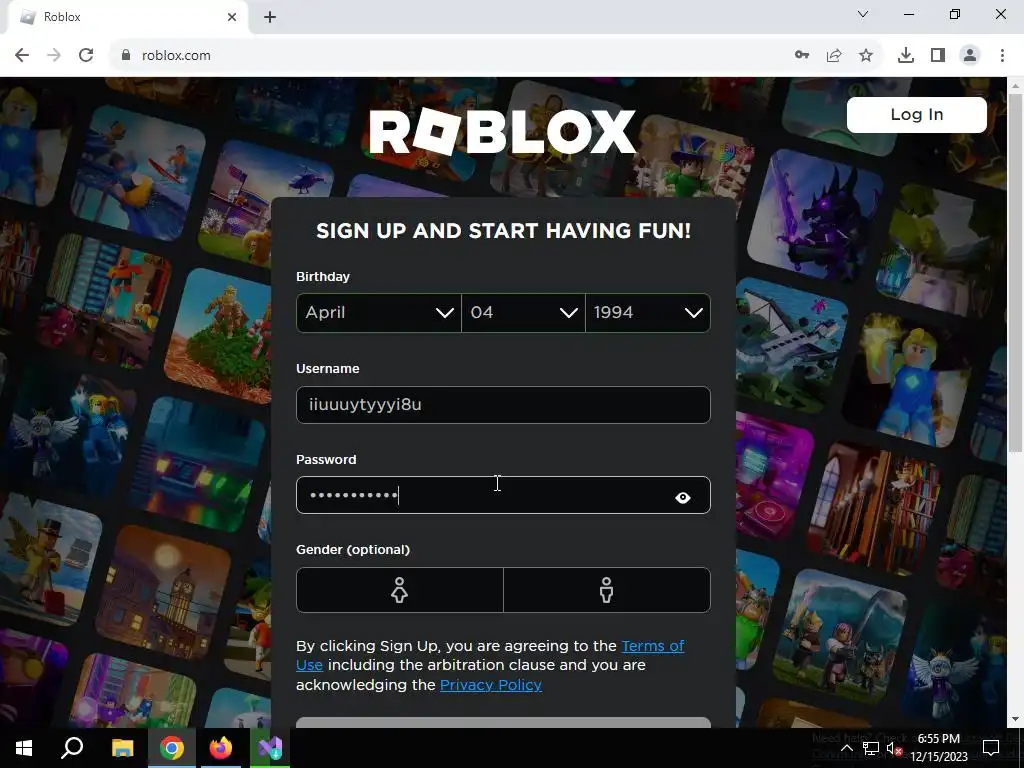The height and width of the screenshot is (768, 1024).
Task: Open the tab search chevron
Action: tap(863, 14)
